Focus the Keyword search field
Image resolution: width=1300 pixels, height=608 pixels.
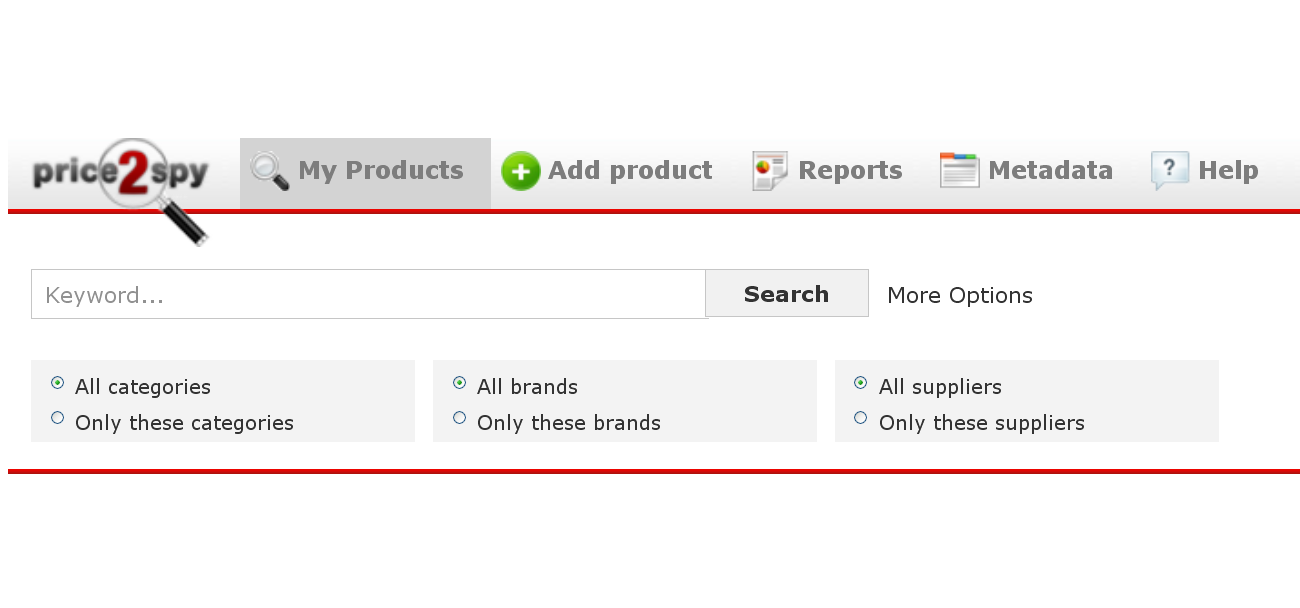click(x=369, y=294)
